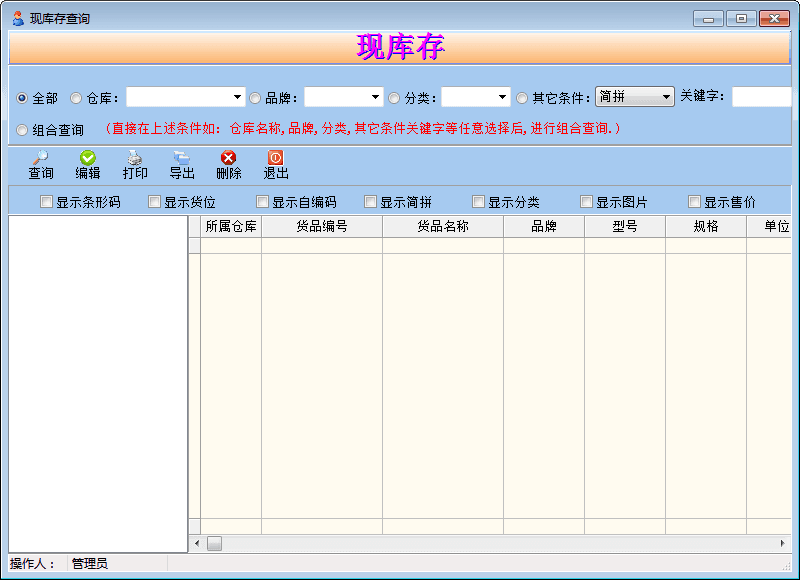
Task: Click the horizontal scrollbar right arrow
Action: (783, 543)
